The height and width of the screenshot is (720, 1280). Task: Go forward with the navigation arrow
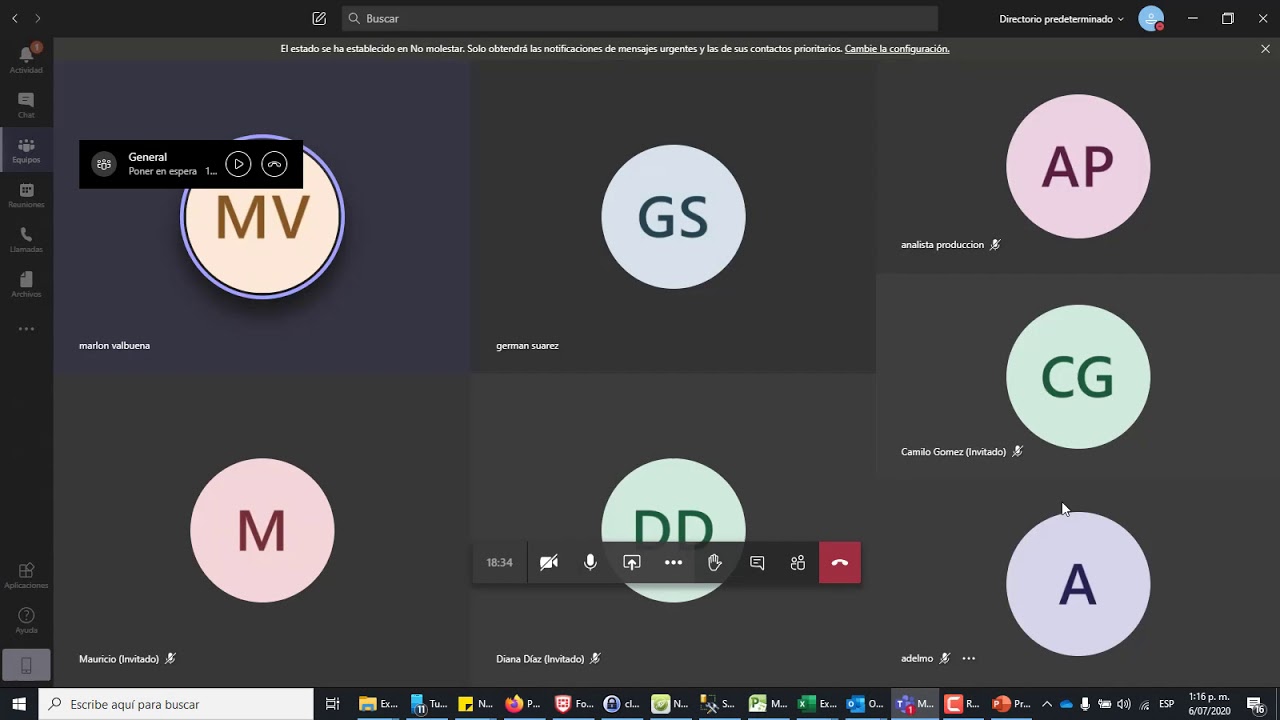pos(38,18)
